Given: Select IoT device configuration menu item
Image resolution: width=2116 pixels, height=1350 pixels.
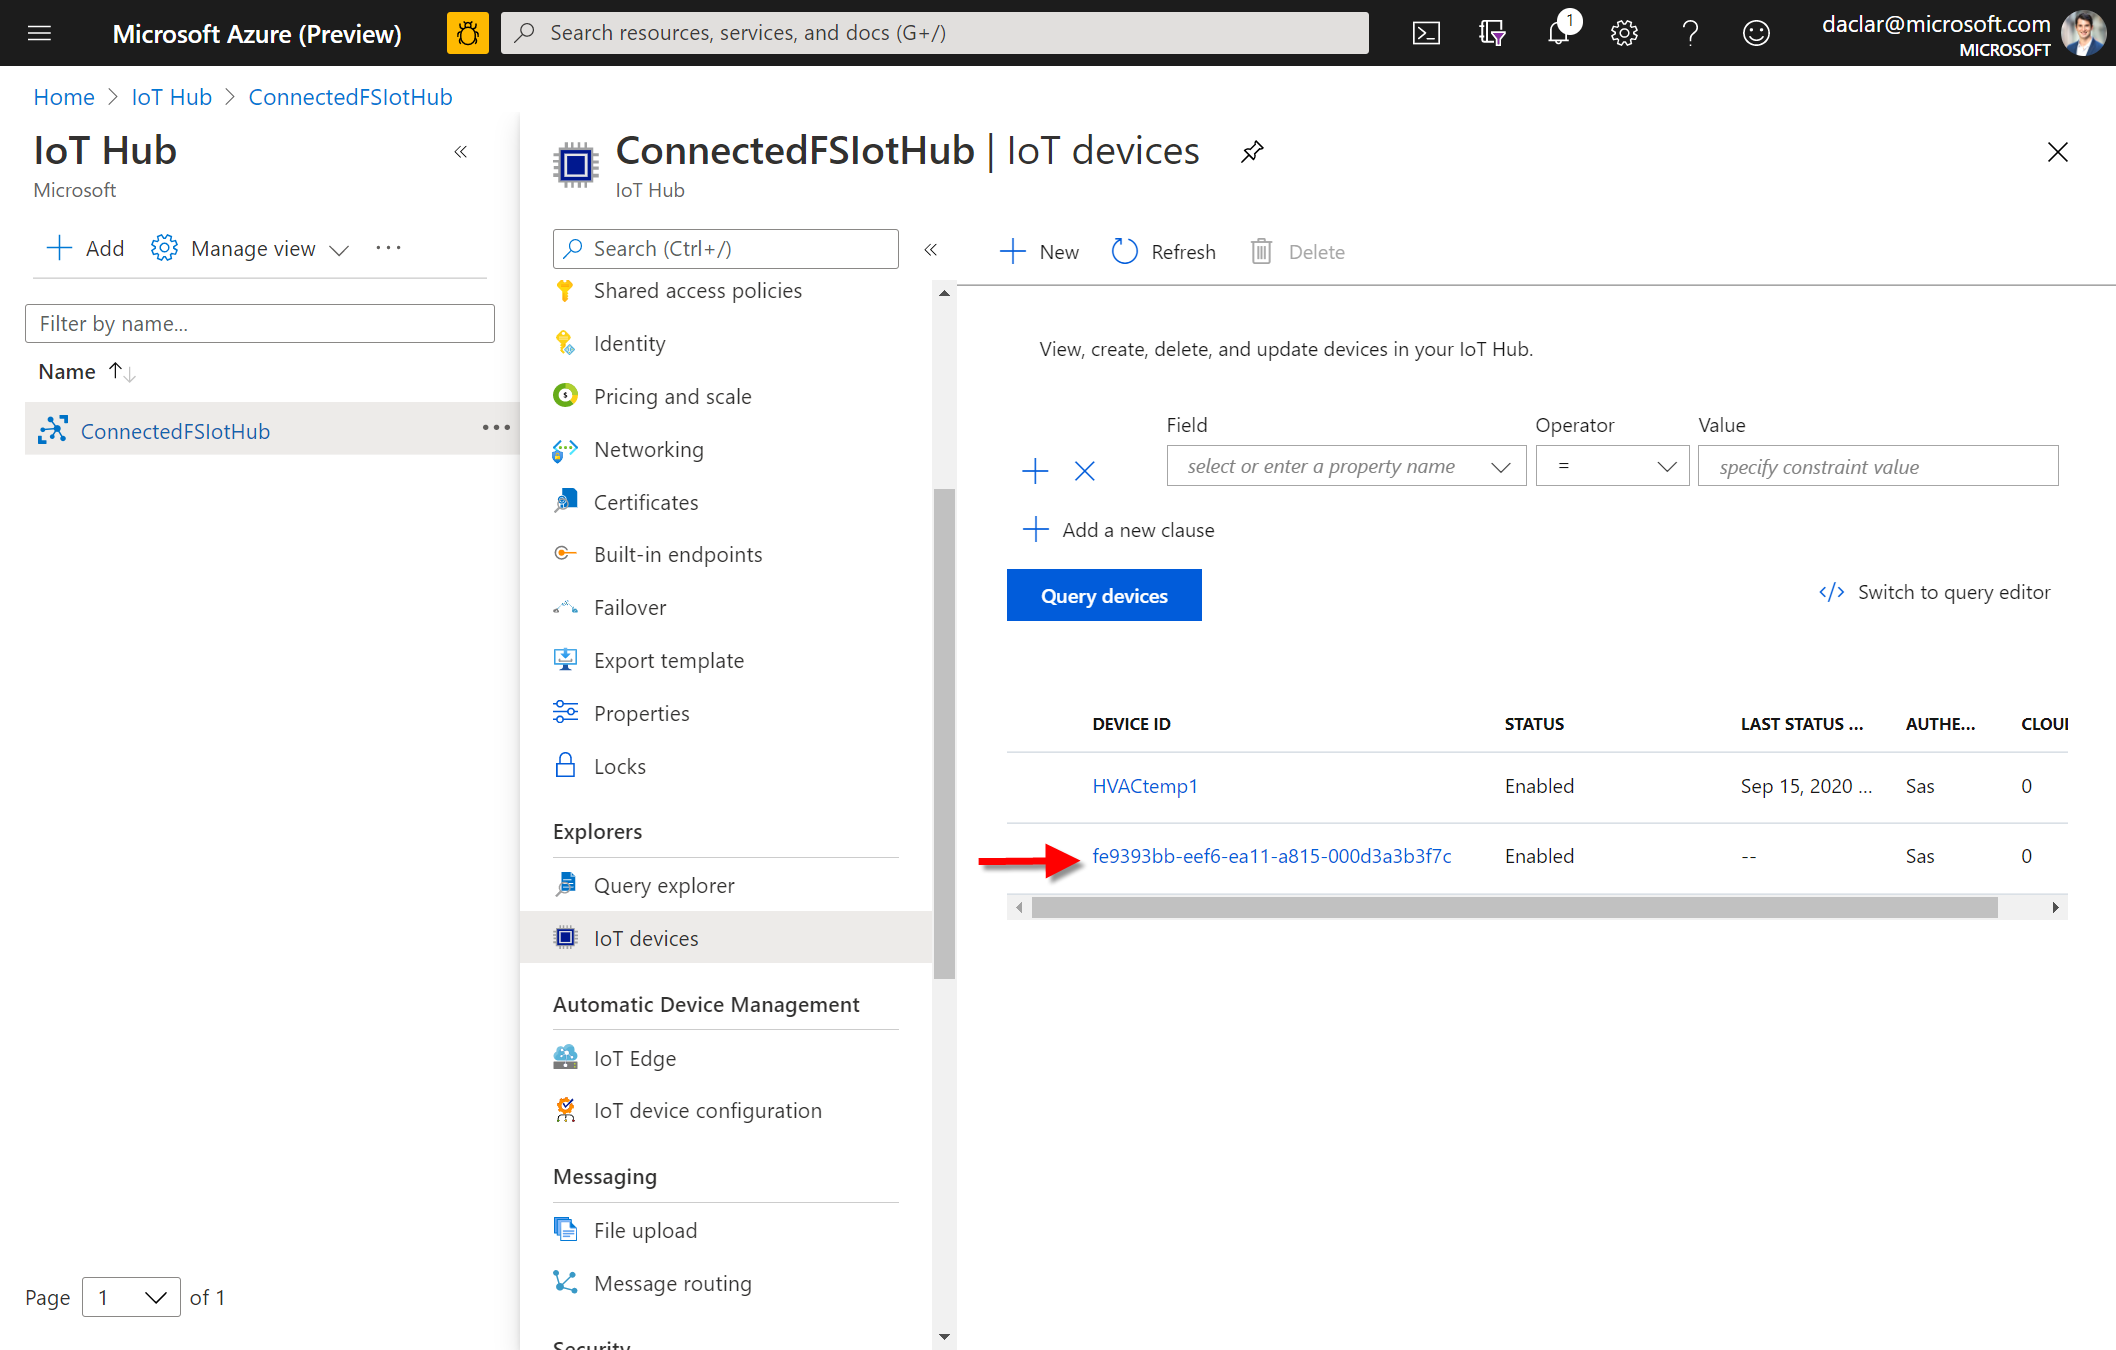Looking at the screenshot, I should 708,1108.
